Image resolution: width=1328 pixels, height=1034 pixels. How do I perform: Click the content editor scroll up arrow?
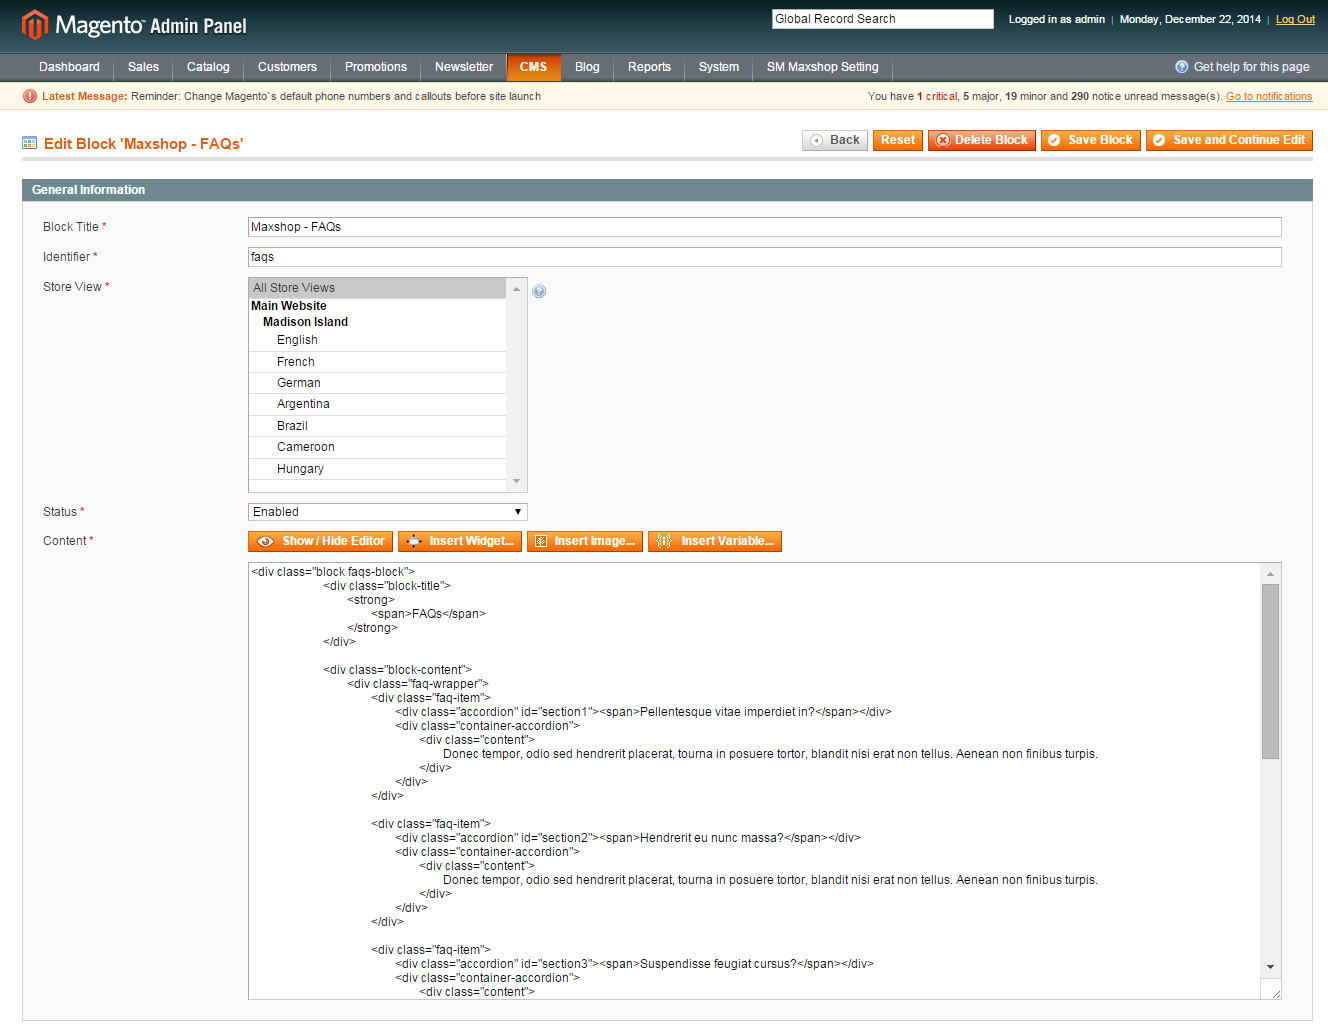pos(1270,574)
